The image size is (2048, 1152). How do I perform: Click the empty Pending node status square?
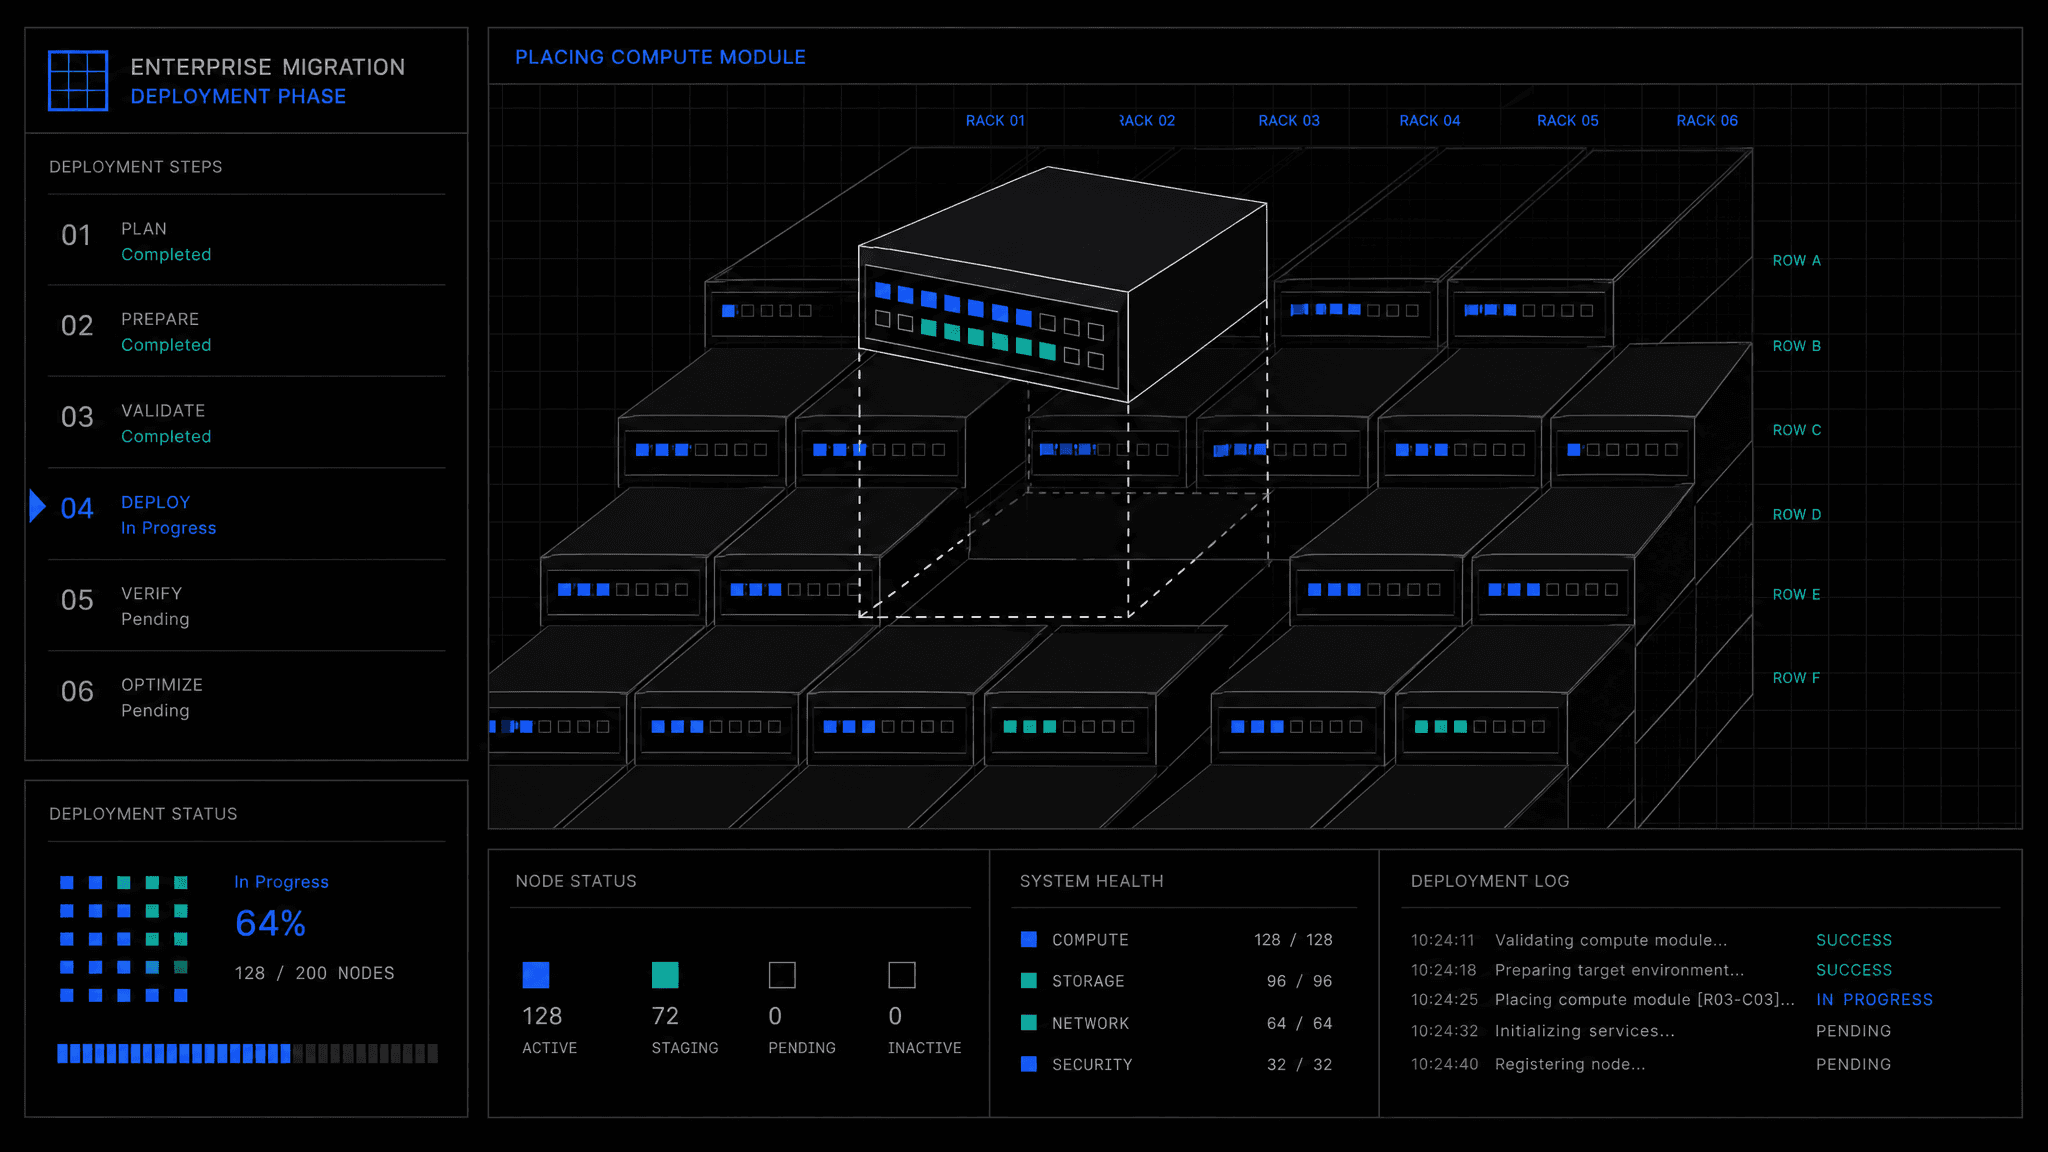(782, 975)
